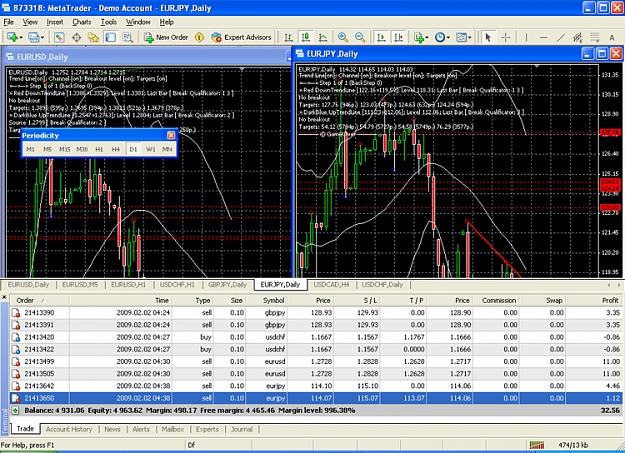Expand the New Chart dropdown arrow

click(x=21, y=37)
